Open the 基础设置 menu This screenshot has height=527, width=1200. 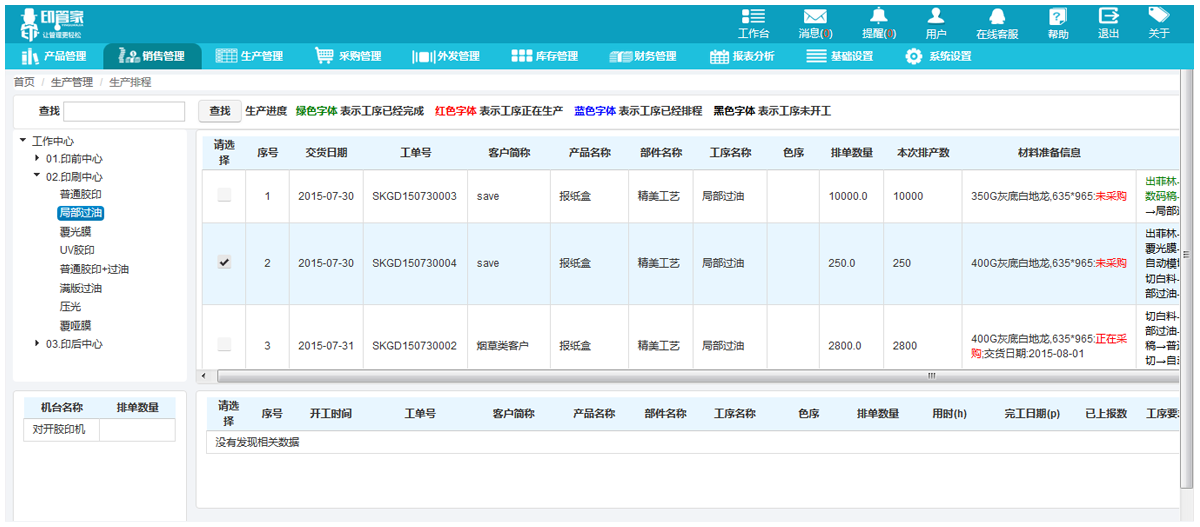point(840,56)
